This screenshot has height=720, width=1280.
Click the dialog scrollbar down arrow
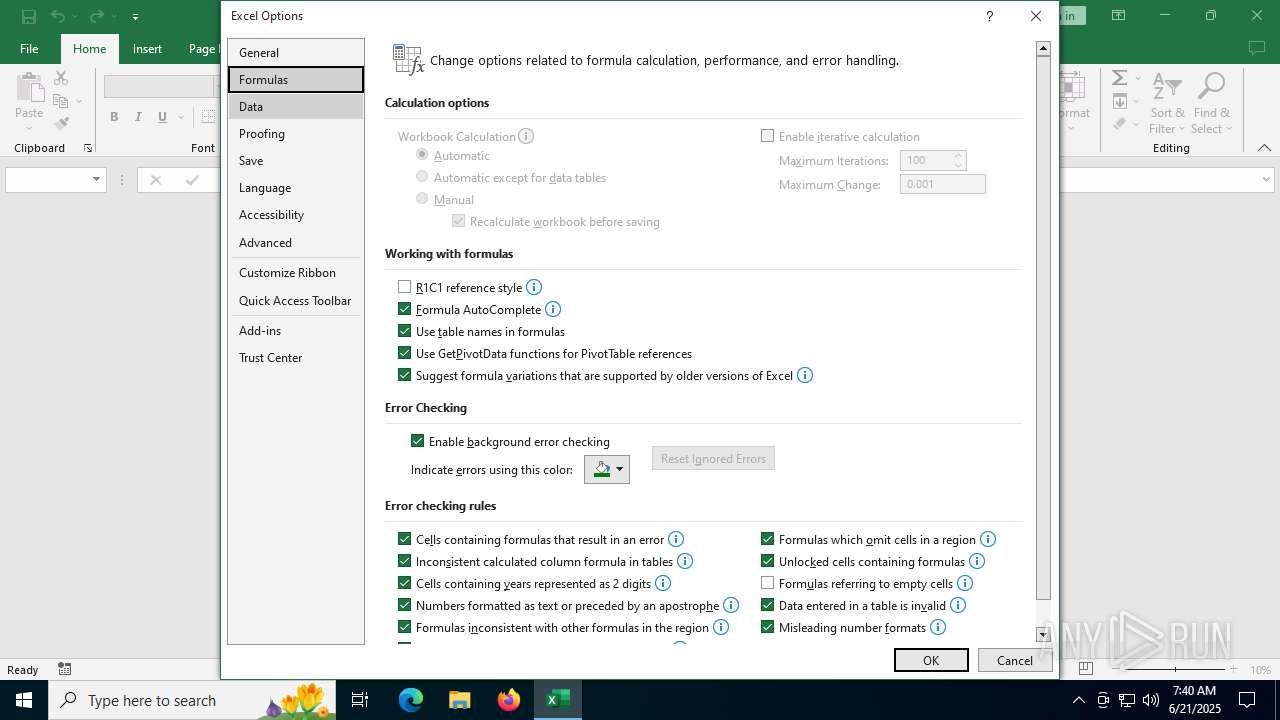point(1043,635)
